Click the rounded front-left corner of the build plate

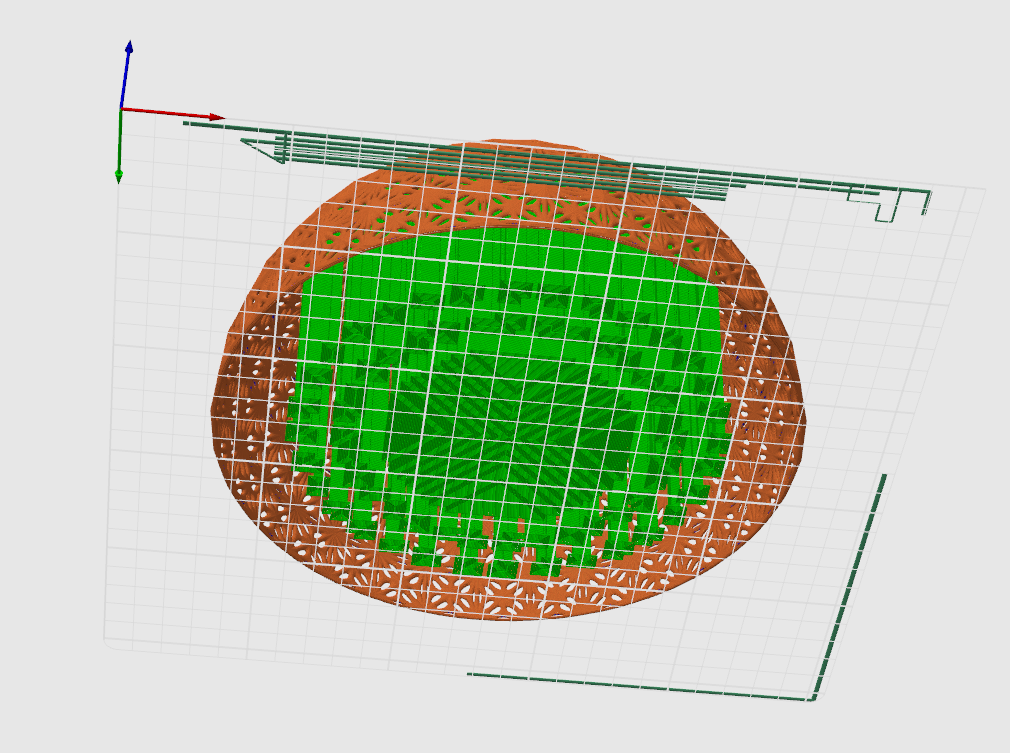click(x=108, y=642)
